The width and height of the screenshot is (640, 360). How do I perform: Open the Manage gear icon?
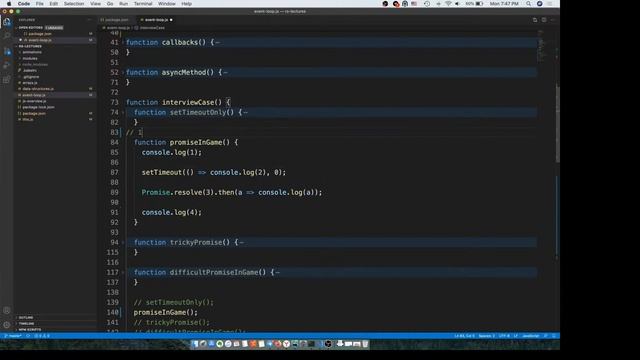(x=7, y=325)
